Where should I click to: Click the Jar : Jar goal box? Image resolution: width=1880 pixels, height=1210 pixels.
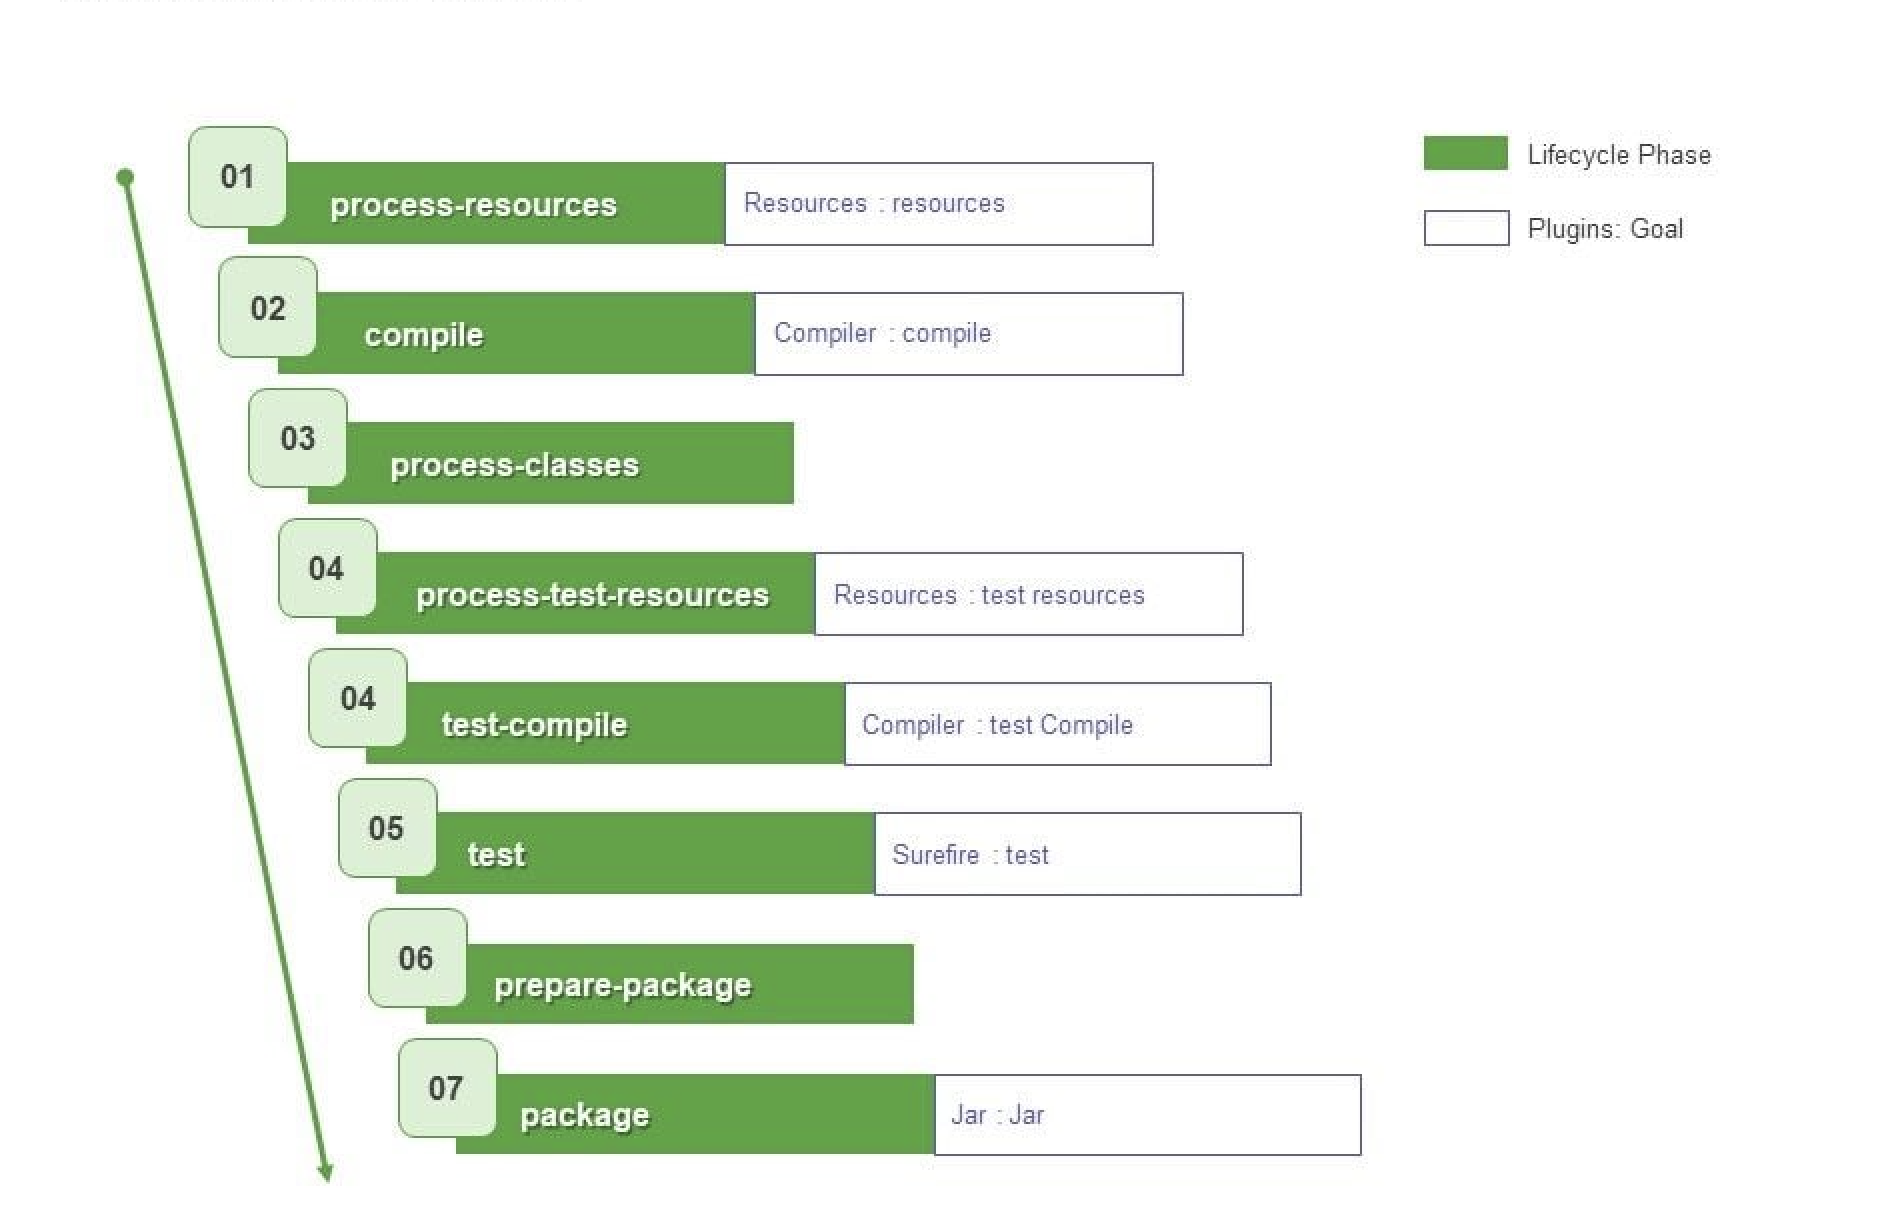point(1148,1115)
